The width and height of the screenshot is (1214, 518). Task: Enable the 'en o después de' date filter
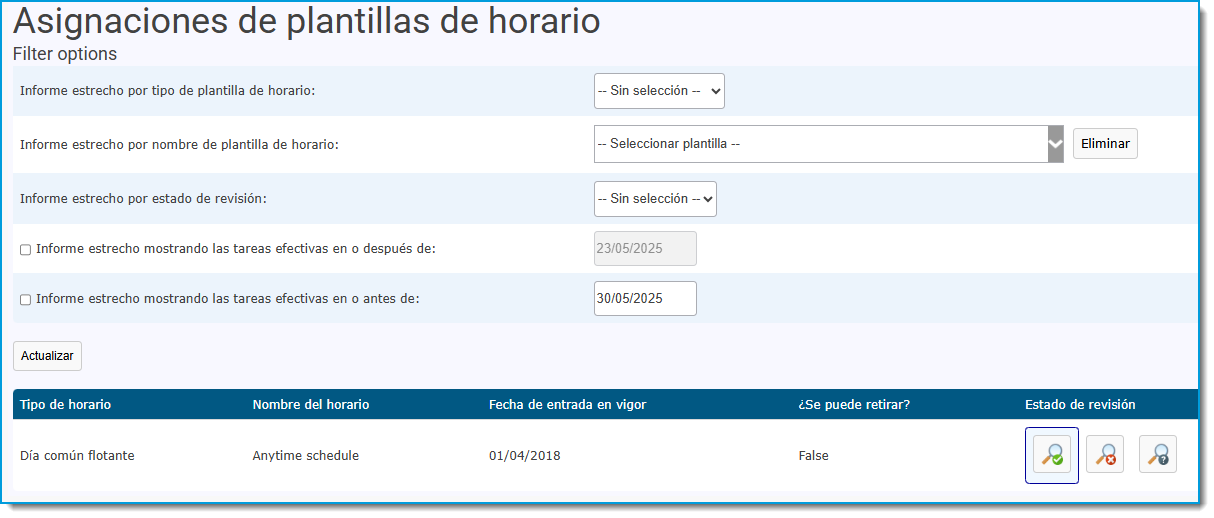[x=26, y=249]
